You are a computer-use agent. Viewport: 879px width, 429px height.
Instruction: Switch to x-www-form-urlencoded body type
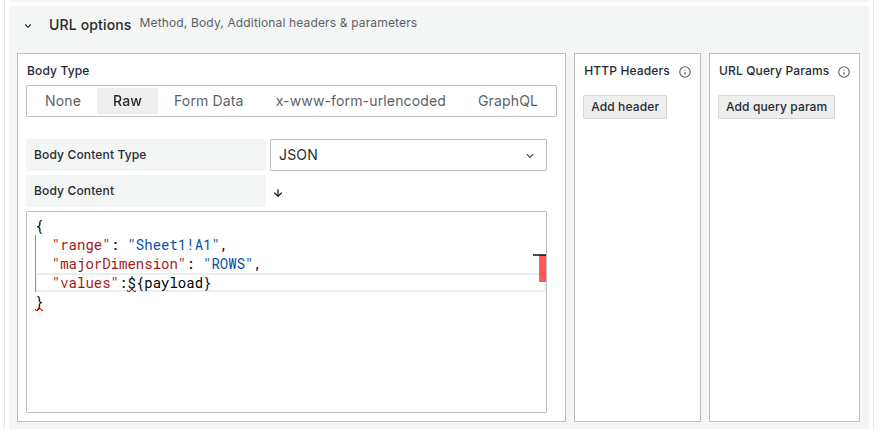361,101
